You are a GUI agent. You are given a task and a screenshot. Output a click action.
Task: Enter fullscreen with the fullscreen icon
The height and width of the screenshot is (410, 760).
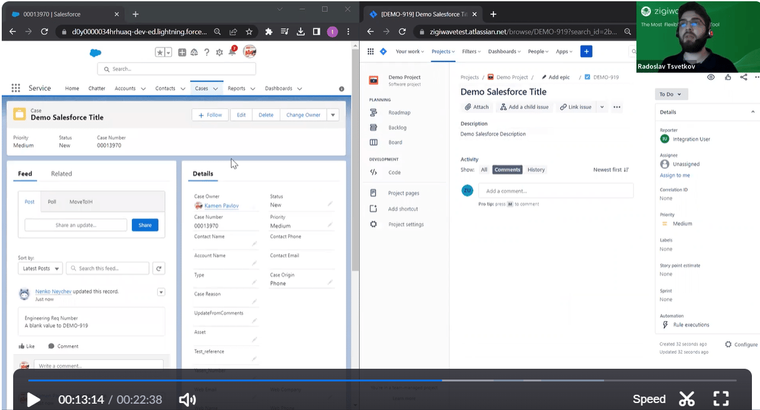pos(721,399)
